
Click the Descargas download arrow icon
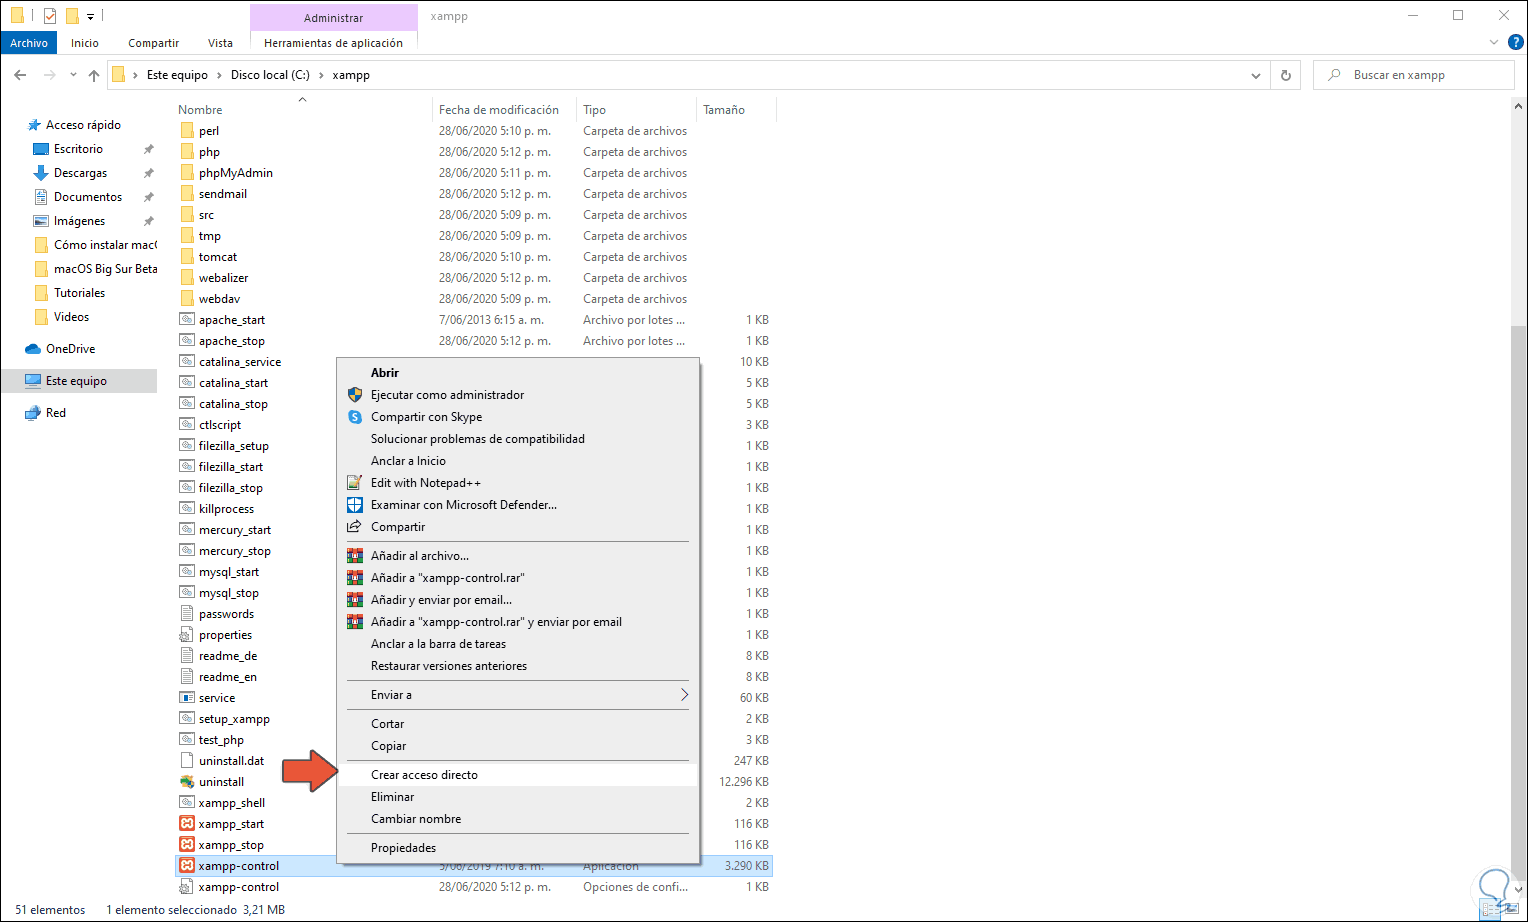click(x=41, y=173)
